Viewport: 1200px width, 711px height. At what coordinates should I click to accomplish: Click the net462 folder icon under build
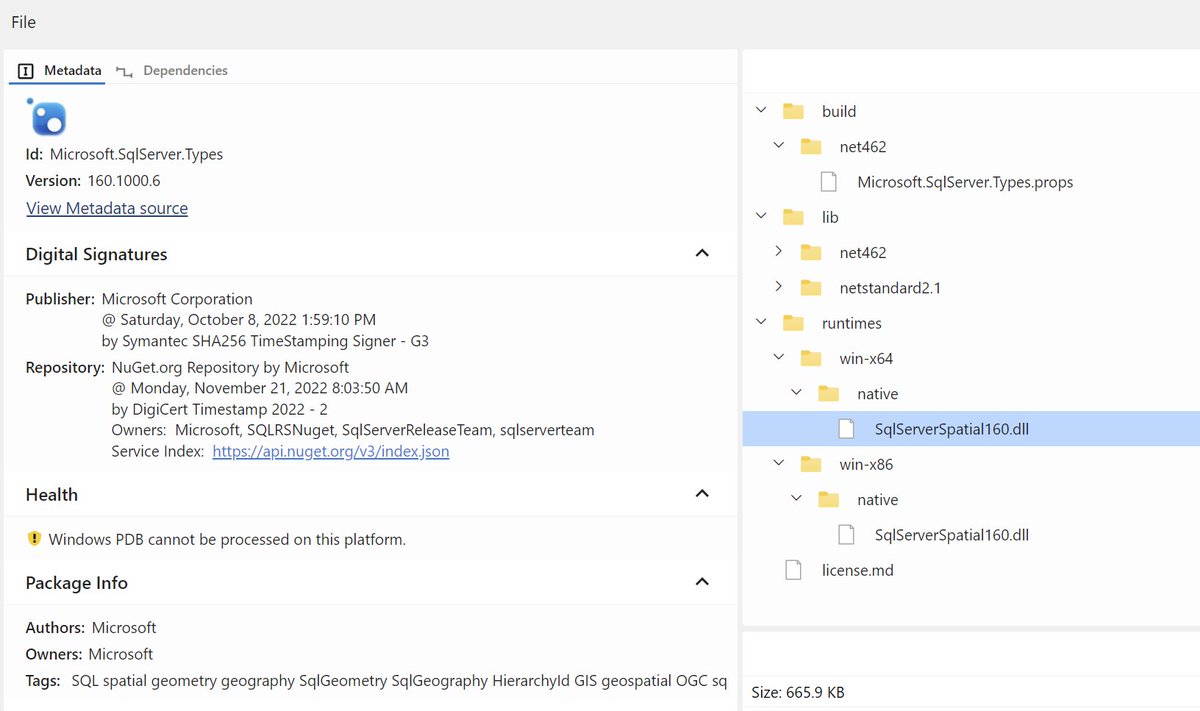point(811,147)
